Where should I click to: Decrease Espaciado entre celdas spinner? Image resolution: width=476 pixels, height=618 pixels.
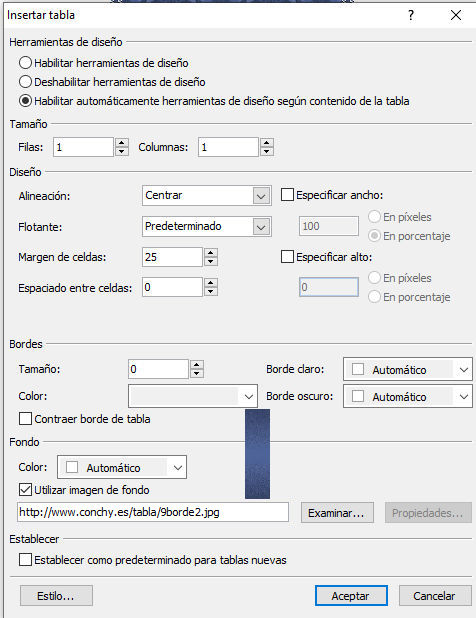click(x=211, y=292)
